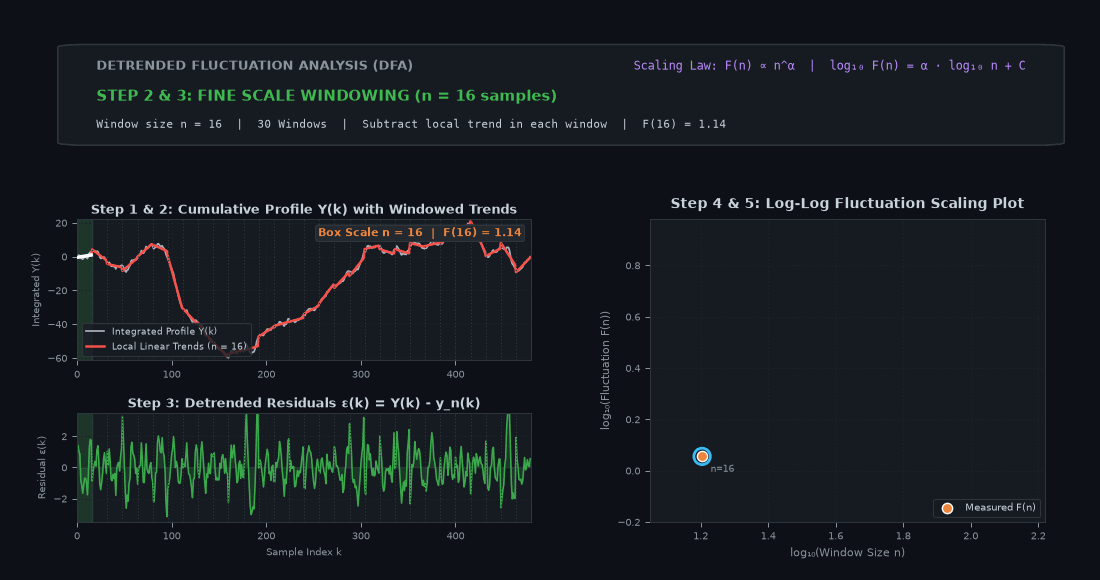Click the red Local Linear Trends legend line

[x=95, y=346]
